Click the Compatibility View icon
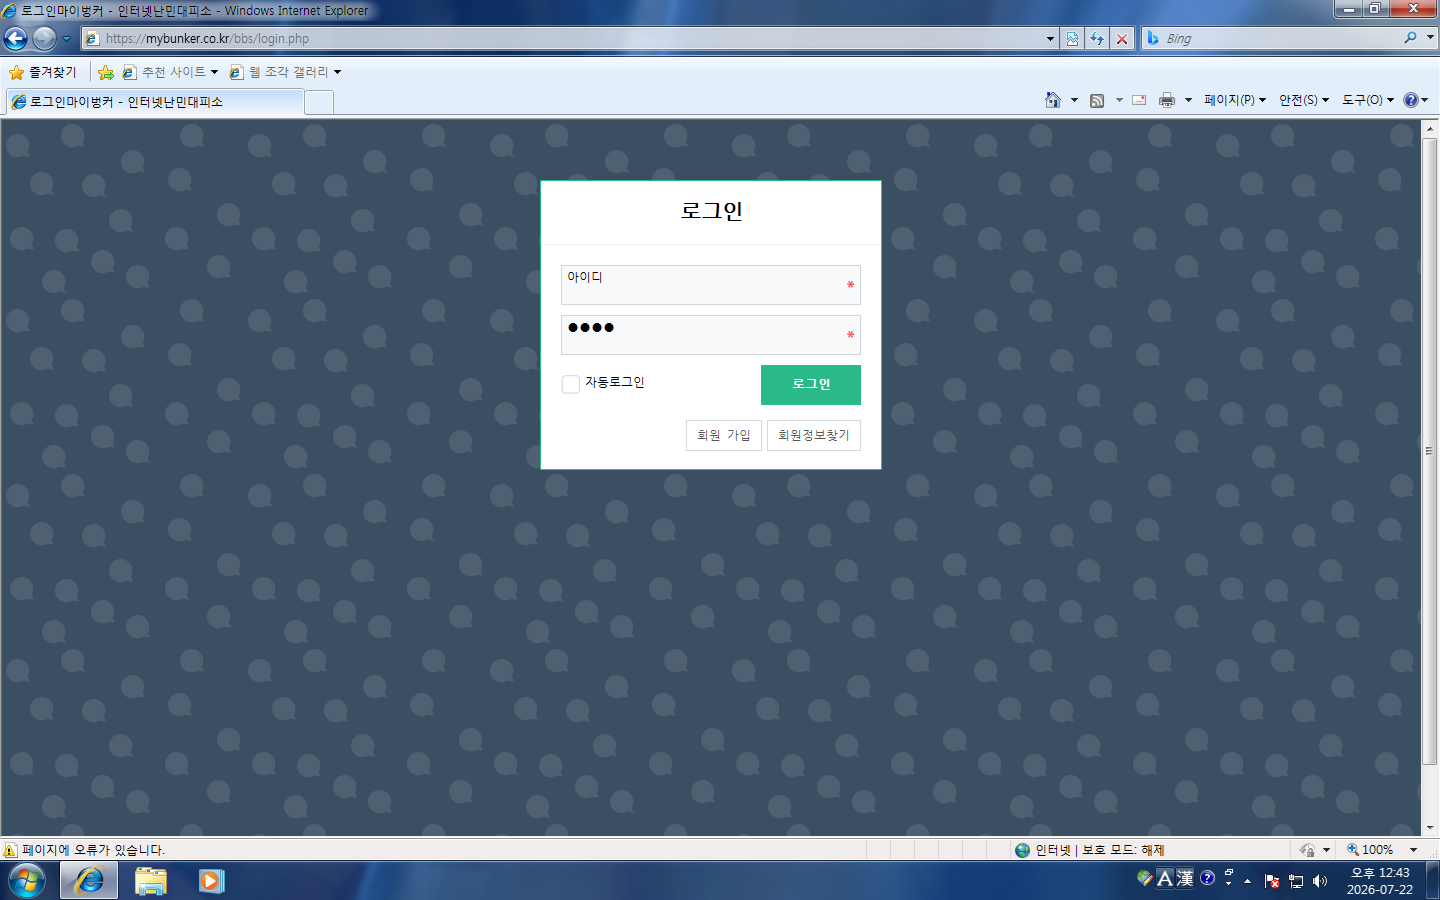The height and width of the screenshot is (900, 1440). coord(1072,39)
